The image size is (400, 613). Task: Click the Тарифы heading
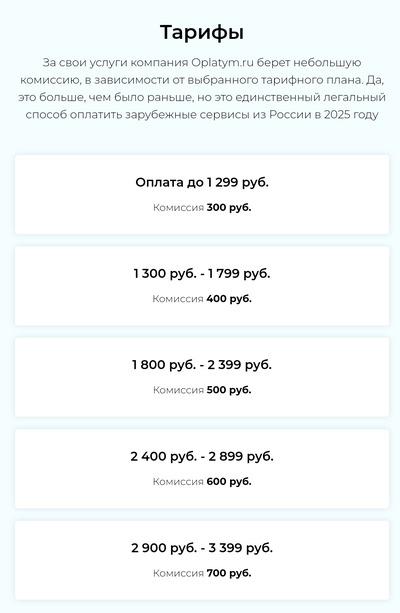[202, 32]
